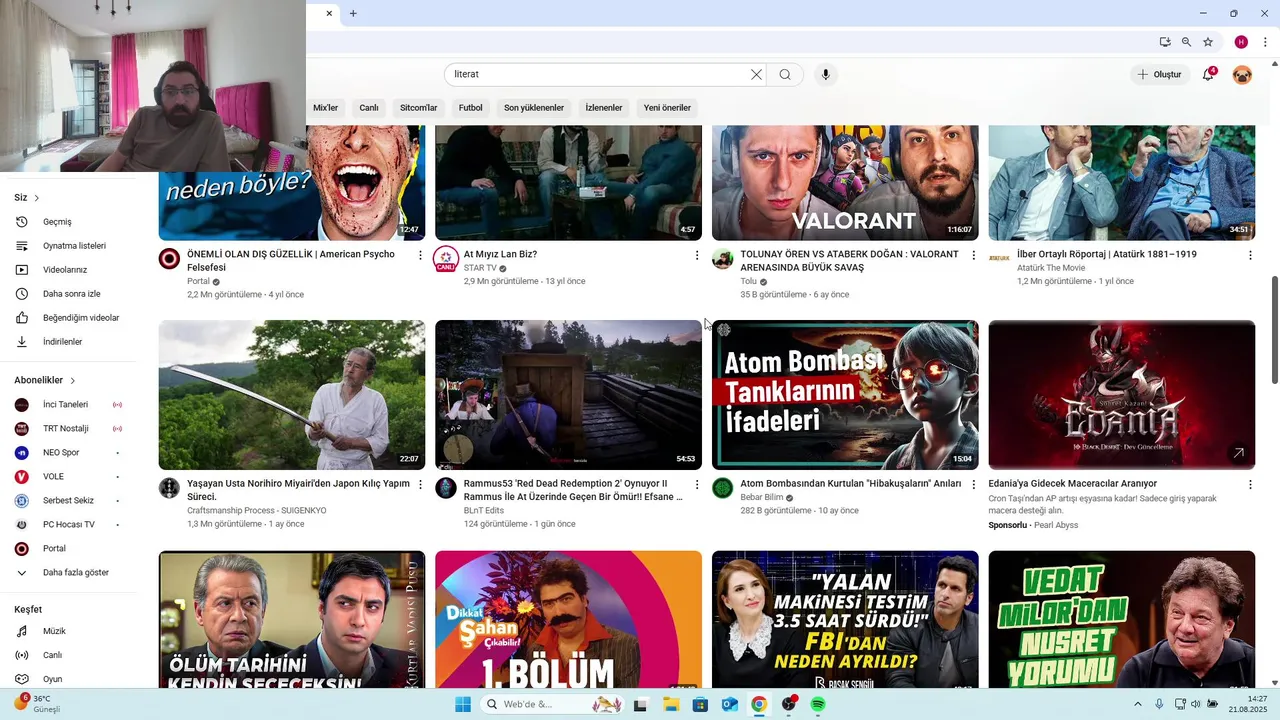Open options menu for İlber Ortaylı Röportaj video

1250,256
